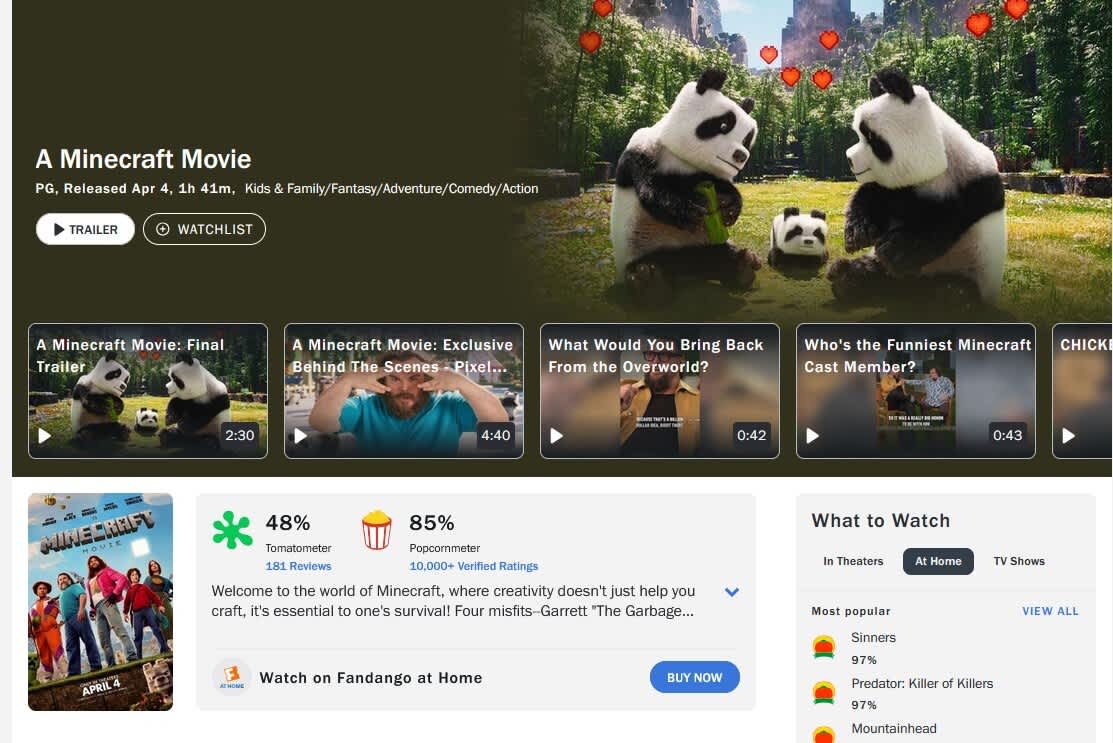Click VIEW ALL in Most popular
The width and height of the screenshot is (1113, 743).
click(x=1050, y=611)
